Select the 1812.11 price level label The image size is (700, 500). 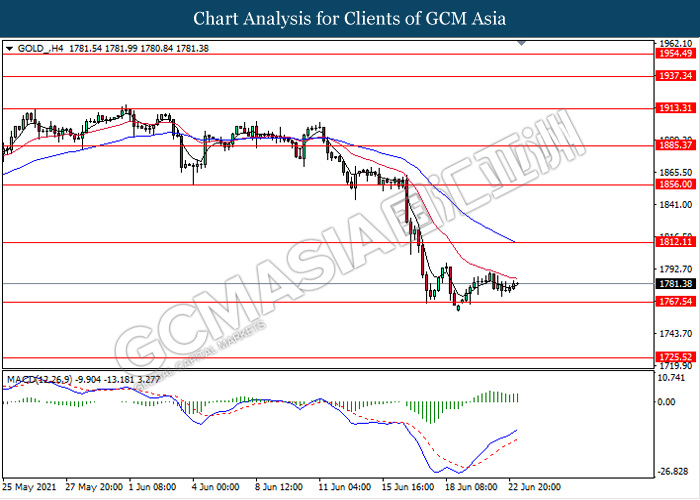[x=675, y=242]
